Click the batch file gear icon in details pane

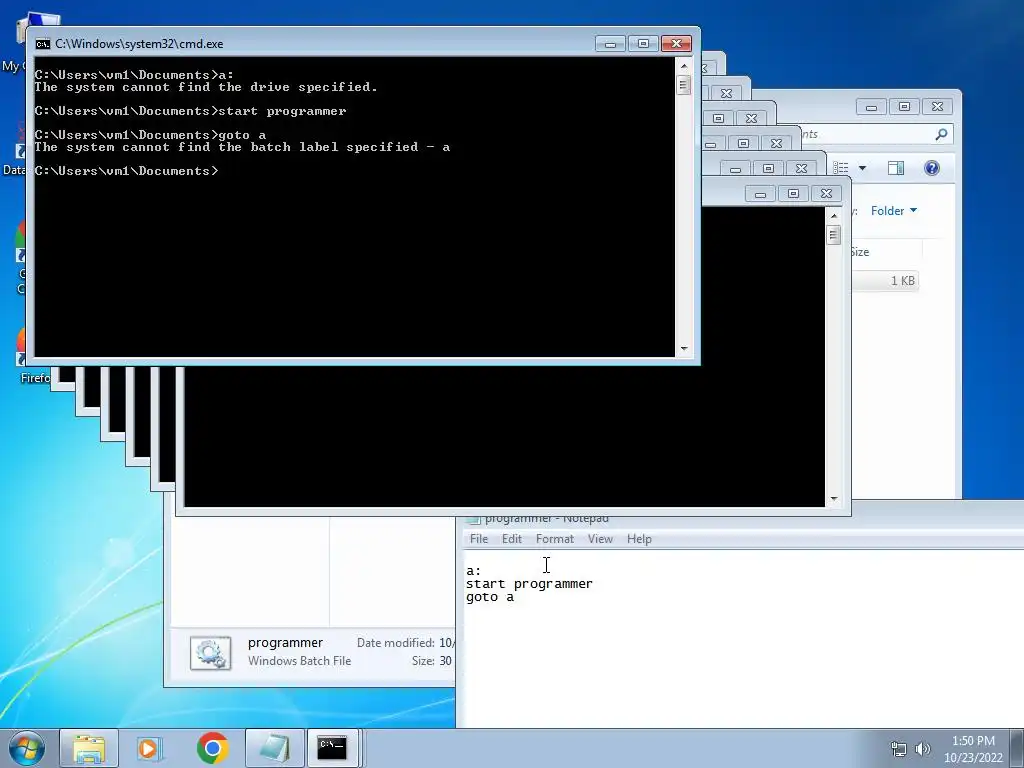point(210,653)
